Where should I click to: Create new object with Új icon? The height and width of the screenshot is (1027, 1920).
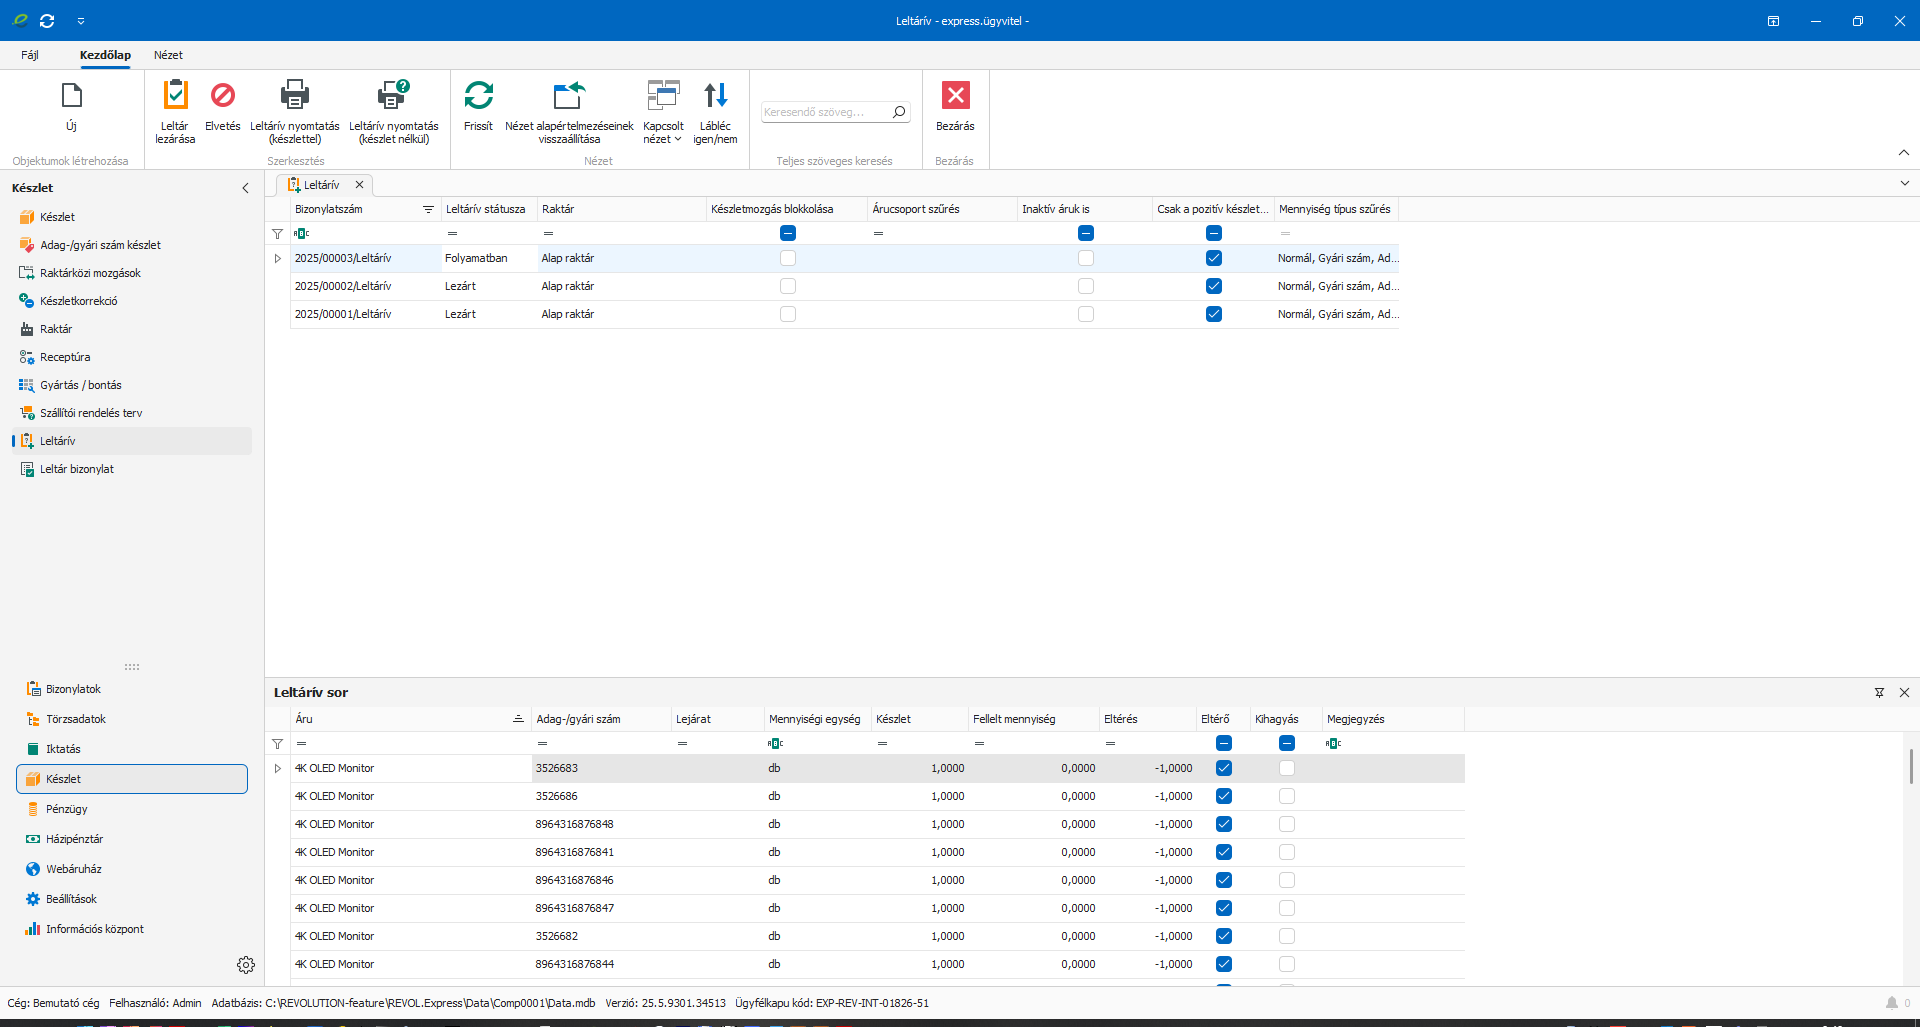point(71,96)
